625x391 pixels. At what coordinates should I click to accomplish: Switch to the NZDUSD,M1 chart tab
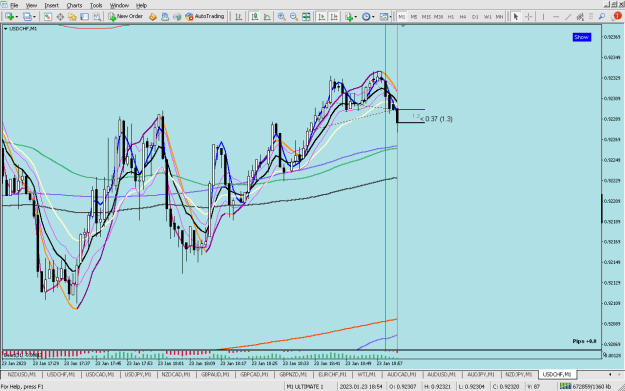pyautogui.click(x=22, y=375)
